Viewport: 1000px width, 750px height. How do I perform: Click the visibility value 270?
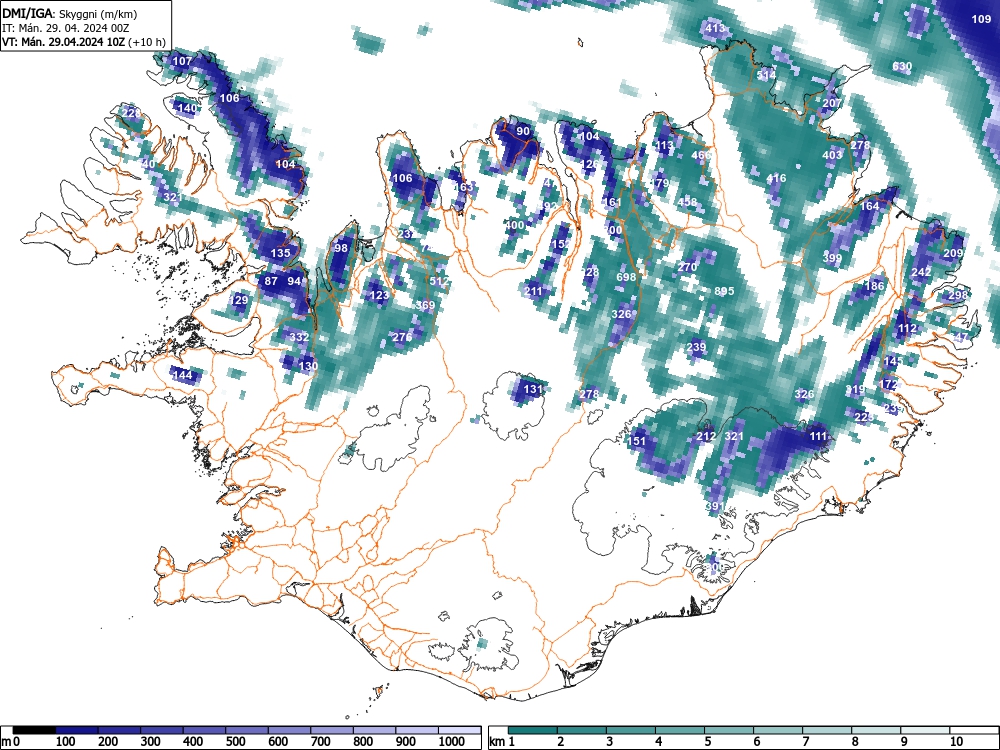[687, 267]
